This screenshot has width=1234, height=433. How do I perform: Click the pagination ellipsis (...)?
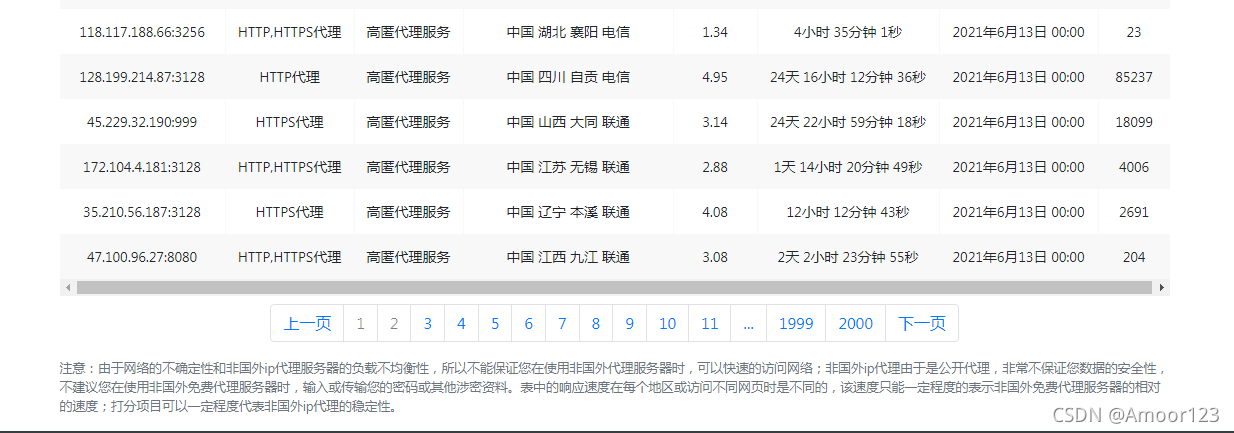click(749, 323)
